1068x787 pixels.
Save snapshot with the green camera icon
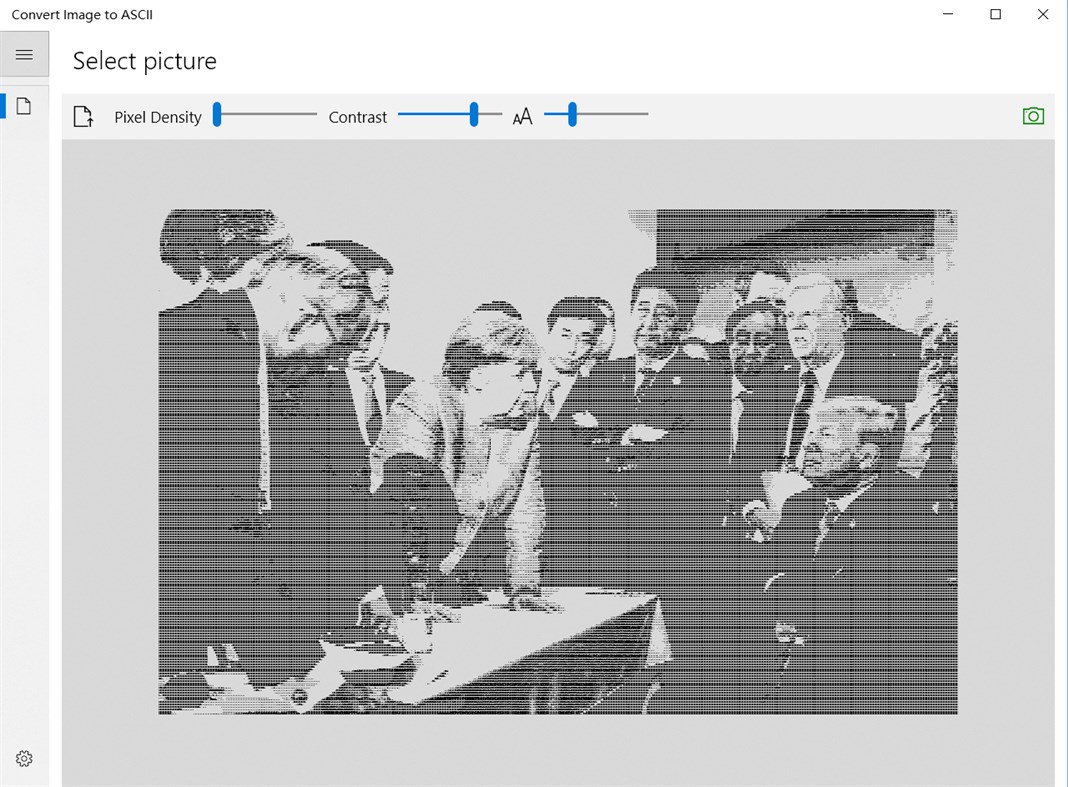(1033, 116)
